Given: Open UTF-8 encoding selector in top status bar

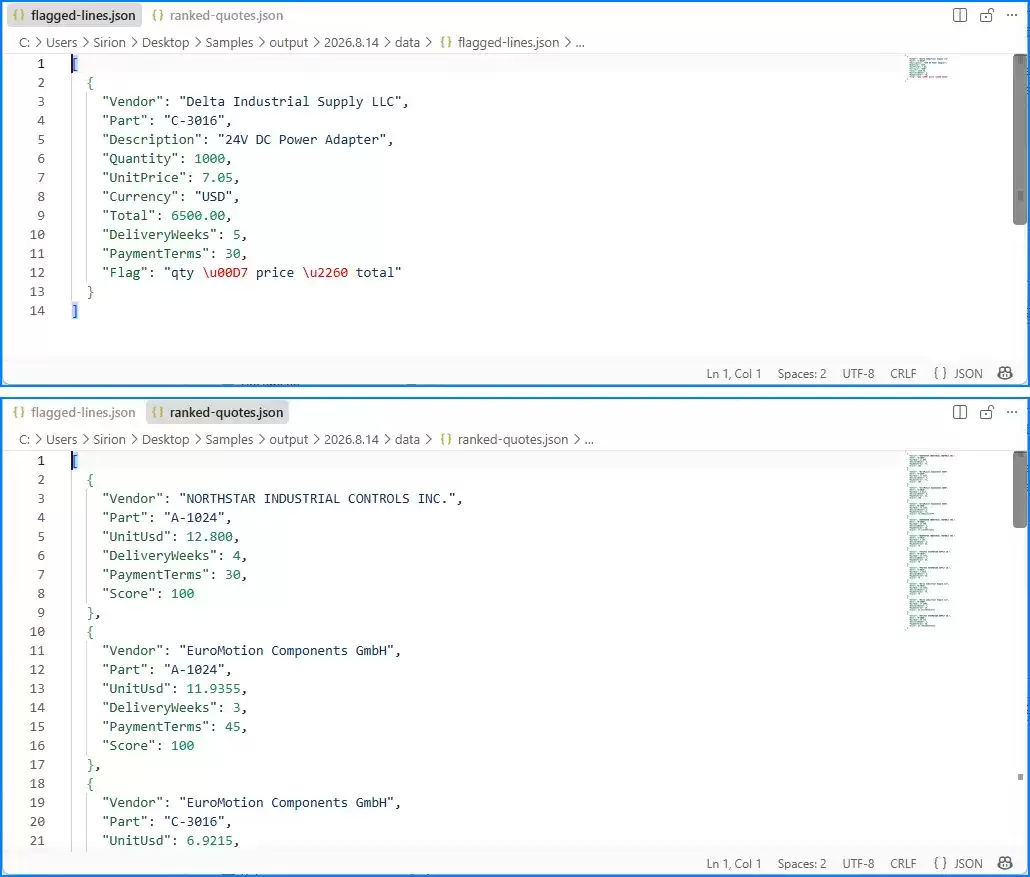Looking at the screenshot, I should (x=858, y=373).
